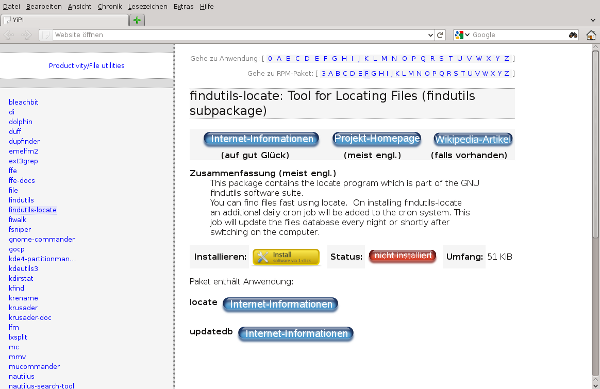Reload the page with the refresh icon
The height and width of the screenshot is (389, 600).
(440, 35)
